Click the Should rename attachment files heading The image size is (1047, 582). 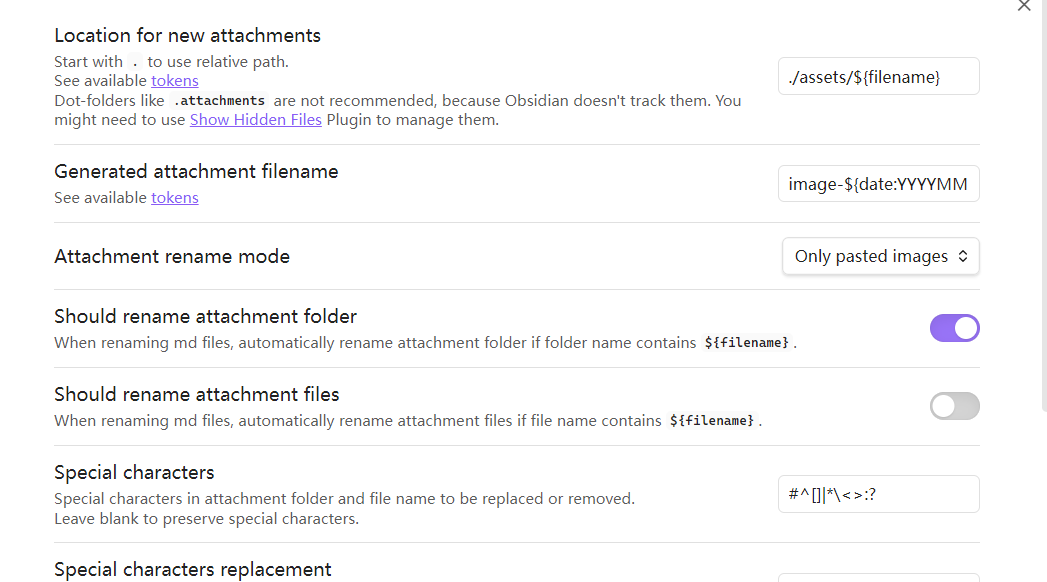(x=197, y=395)
